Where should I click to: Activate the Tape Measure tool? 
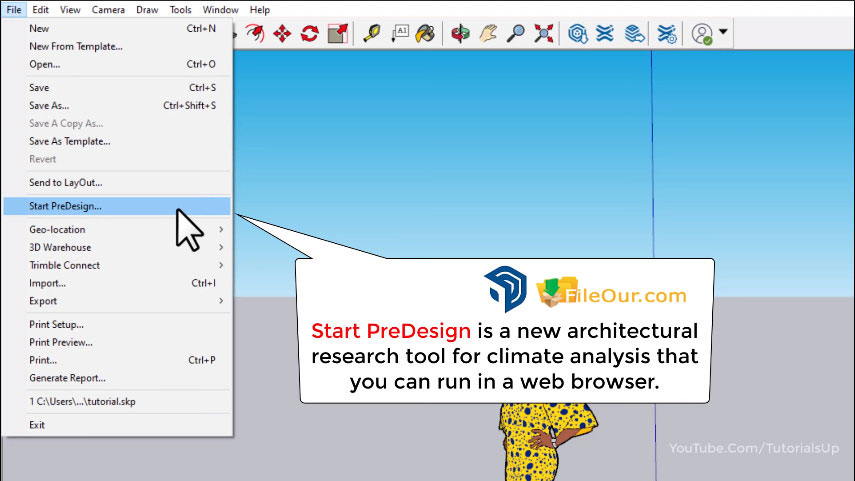tap(372, 34)
